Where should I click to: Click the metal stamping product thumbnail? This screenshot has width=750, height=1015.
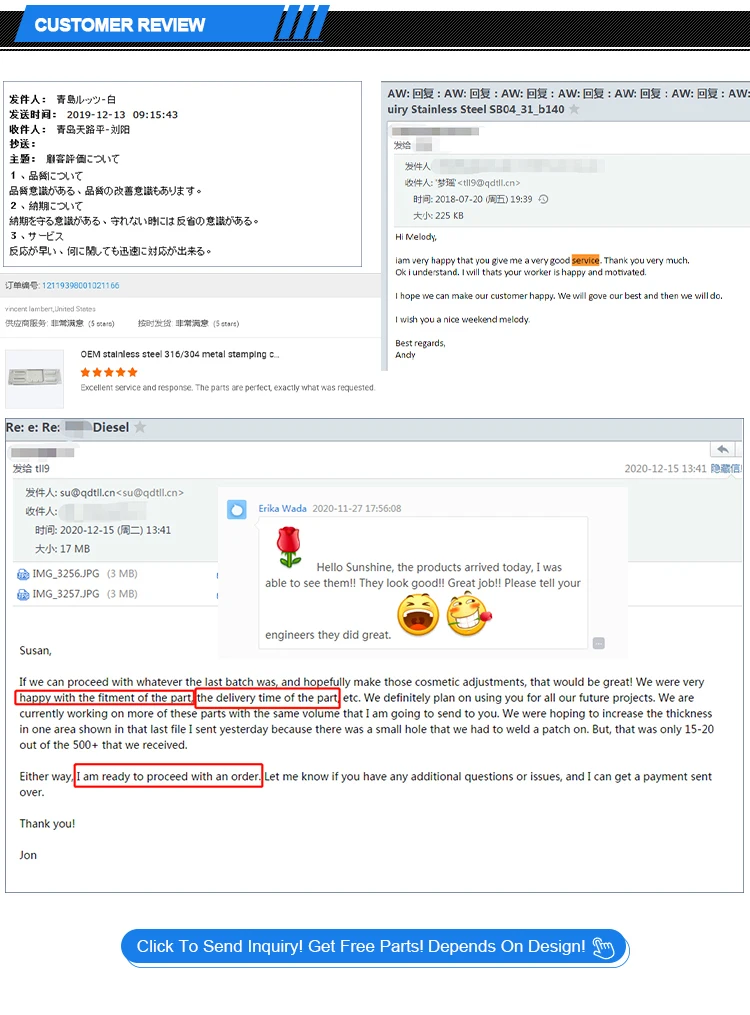(35, 378)
